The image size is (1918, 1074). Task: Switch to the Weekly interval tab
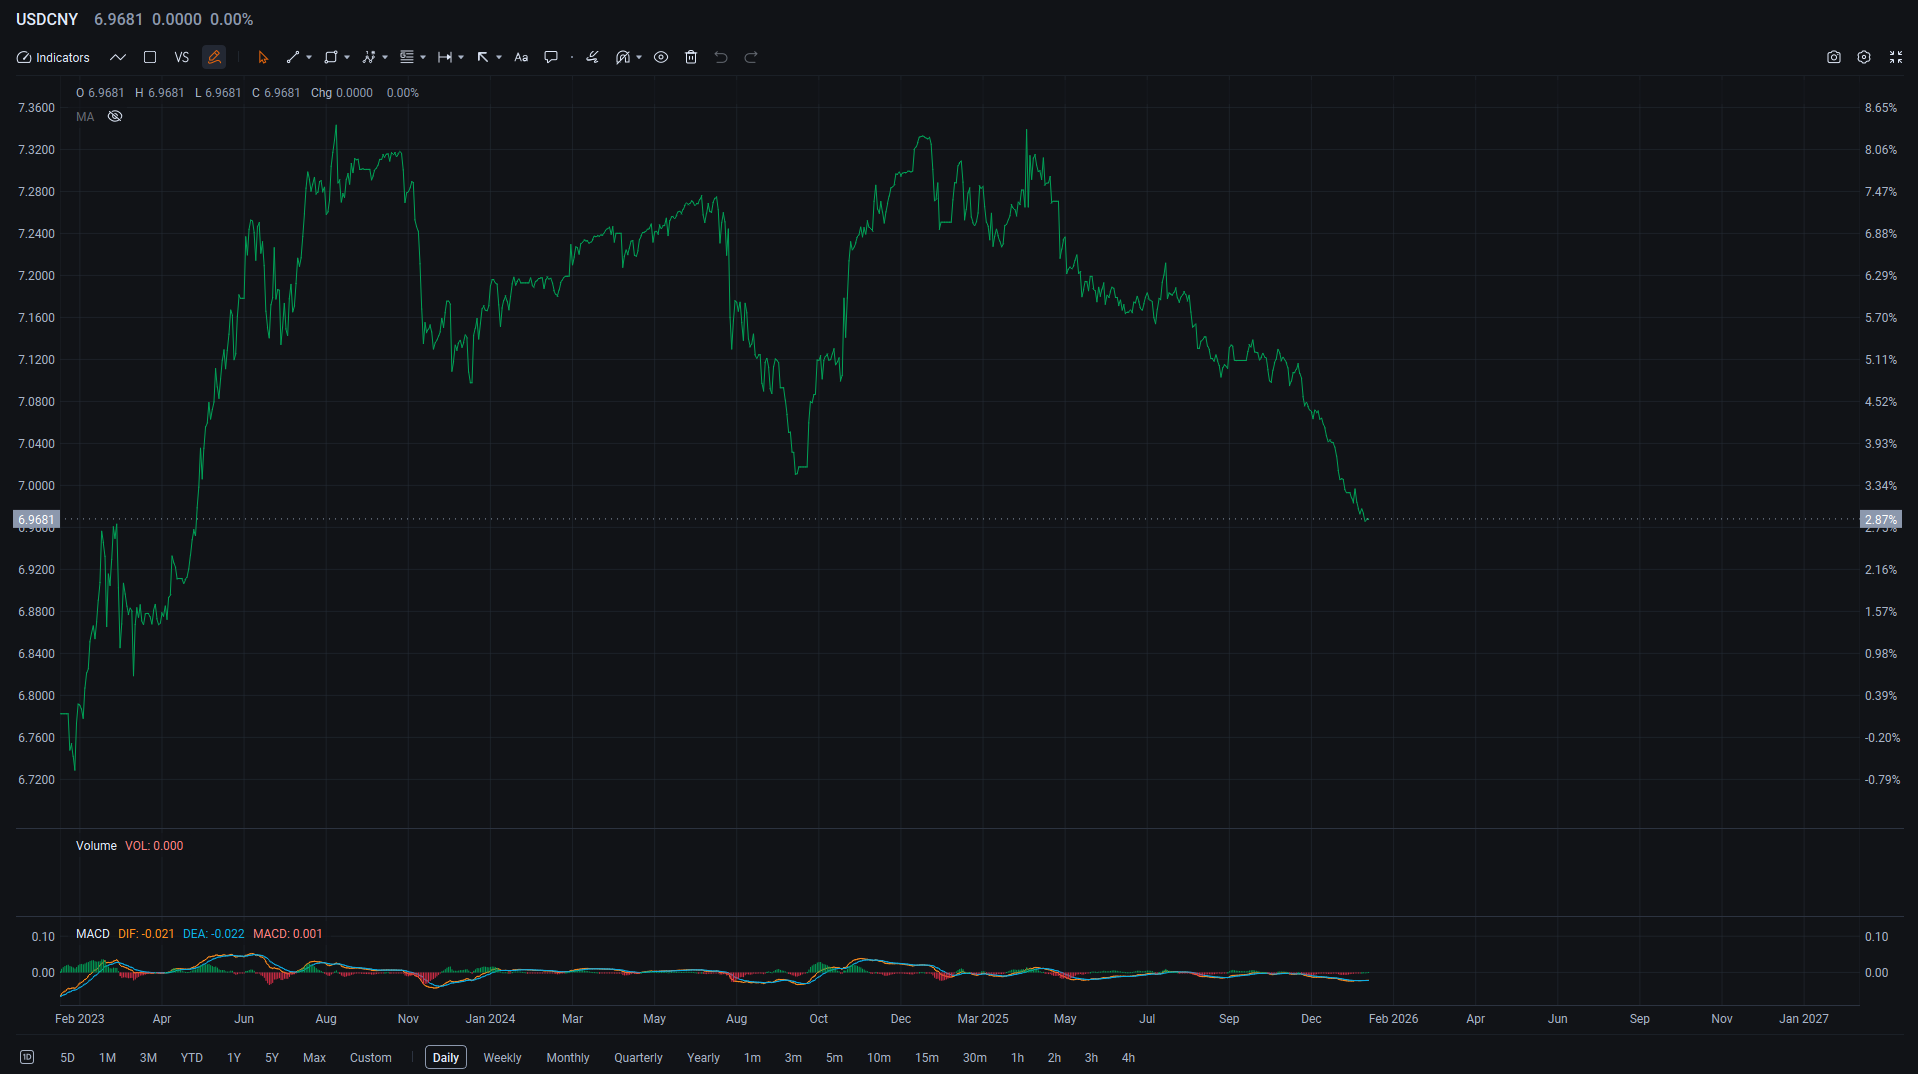(502, 1057)
